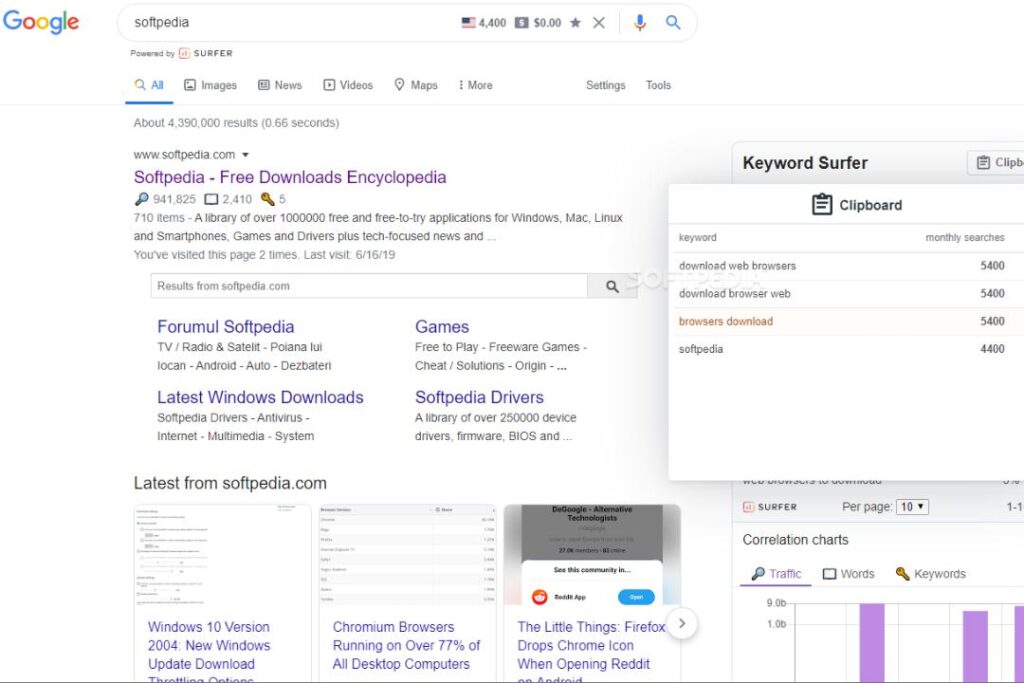Open the More search options menu
Viewport: 1024px width, 683px height.
pos(475,85)
